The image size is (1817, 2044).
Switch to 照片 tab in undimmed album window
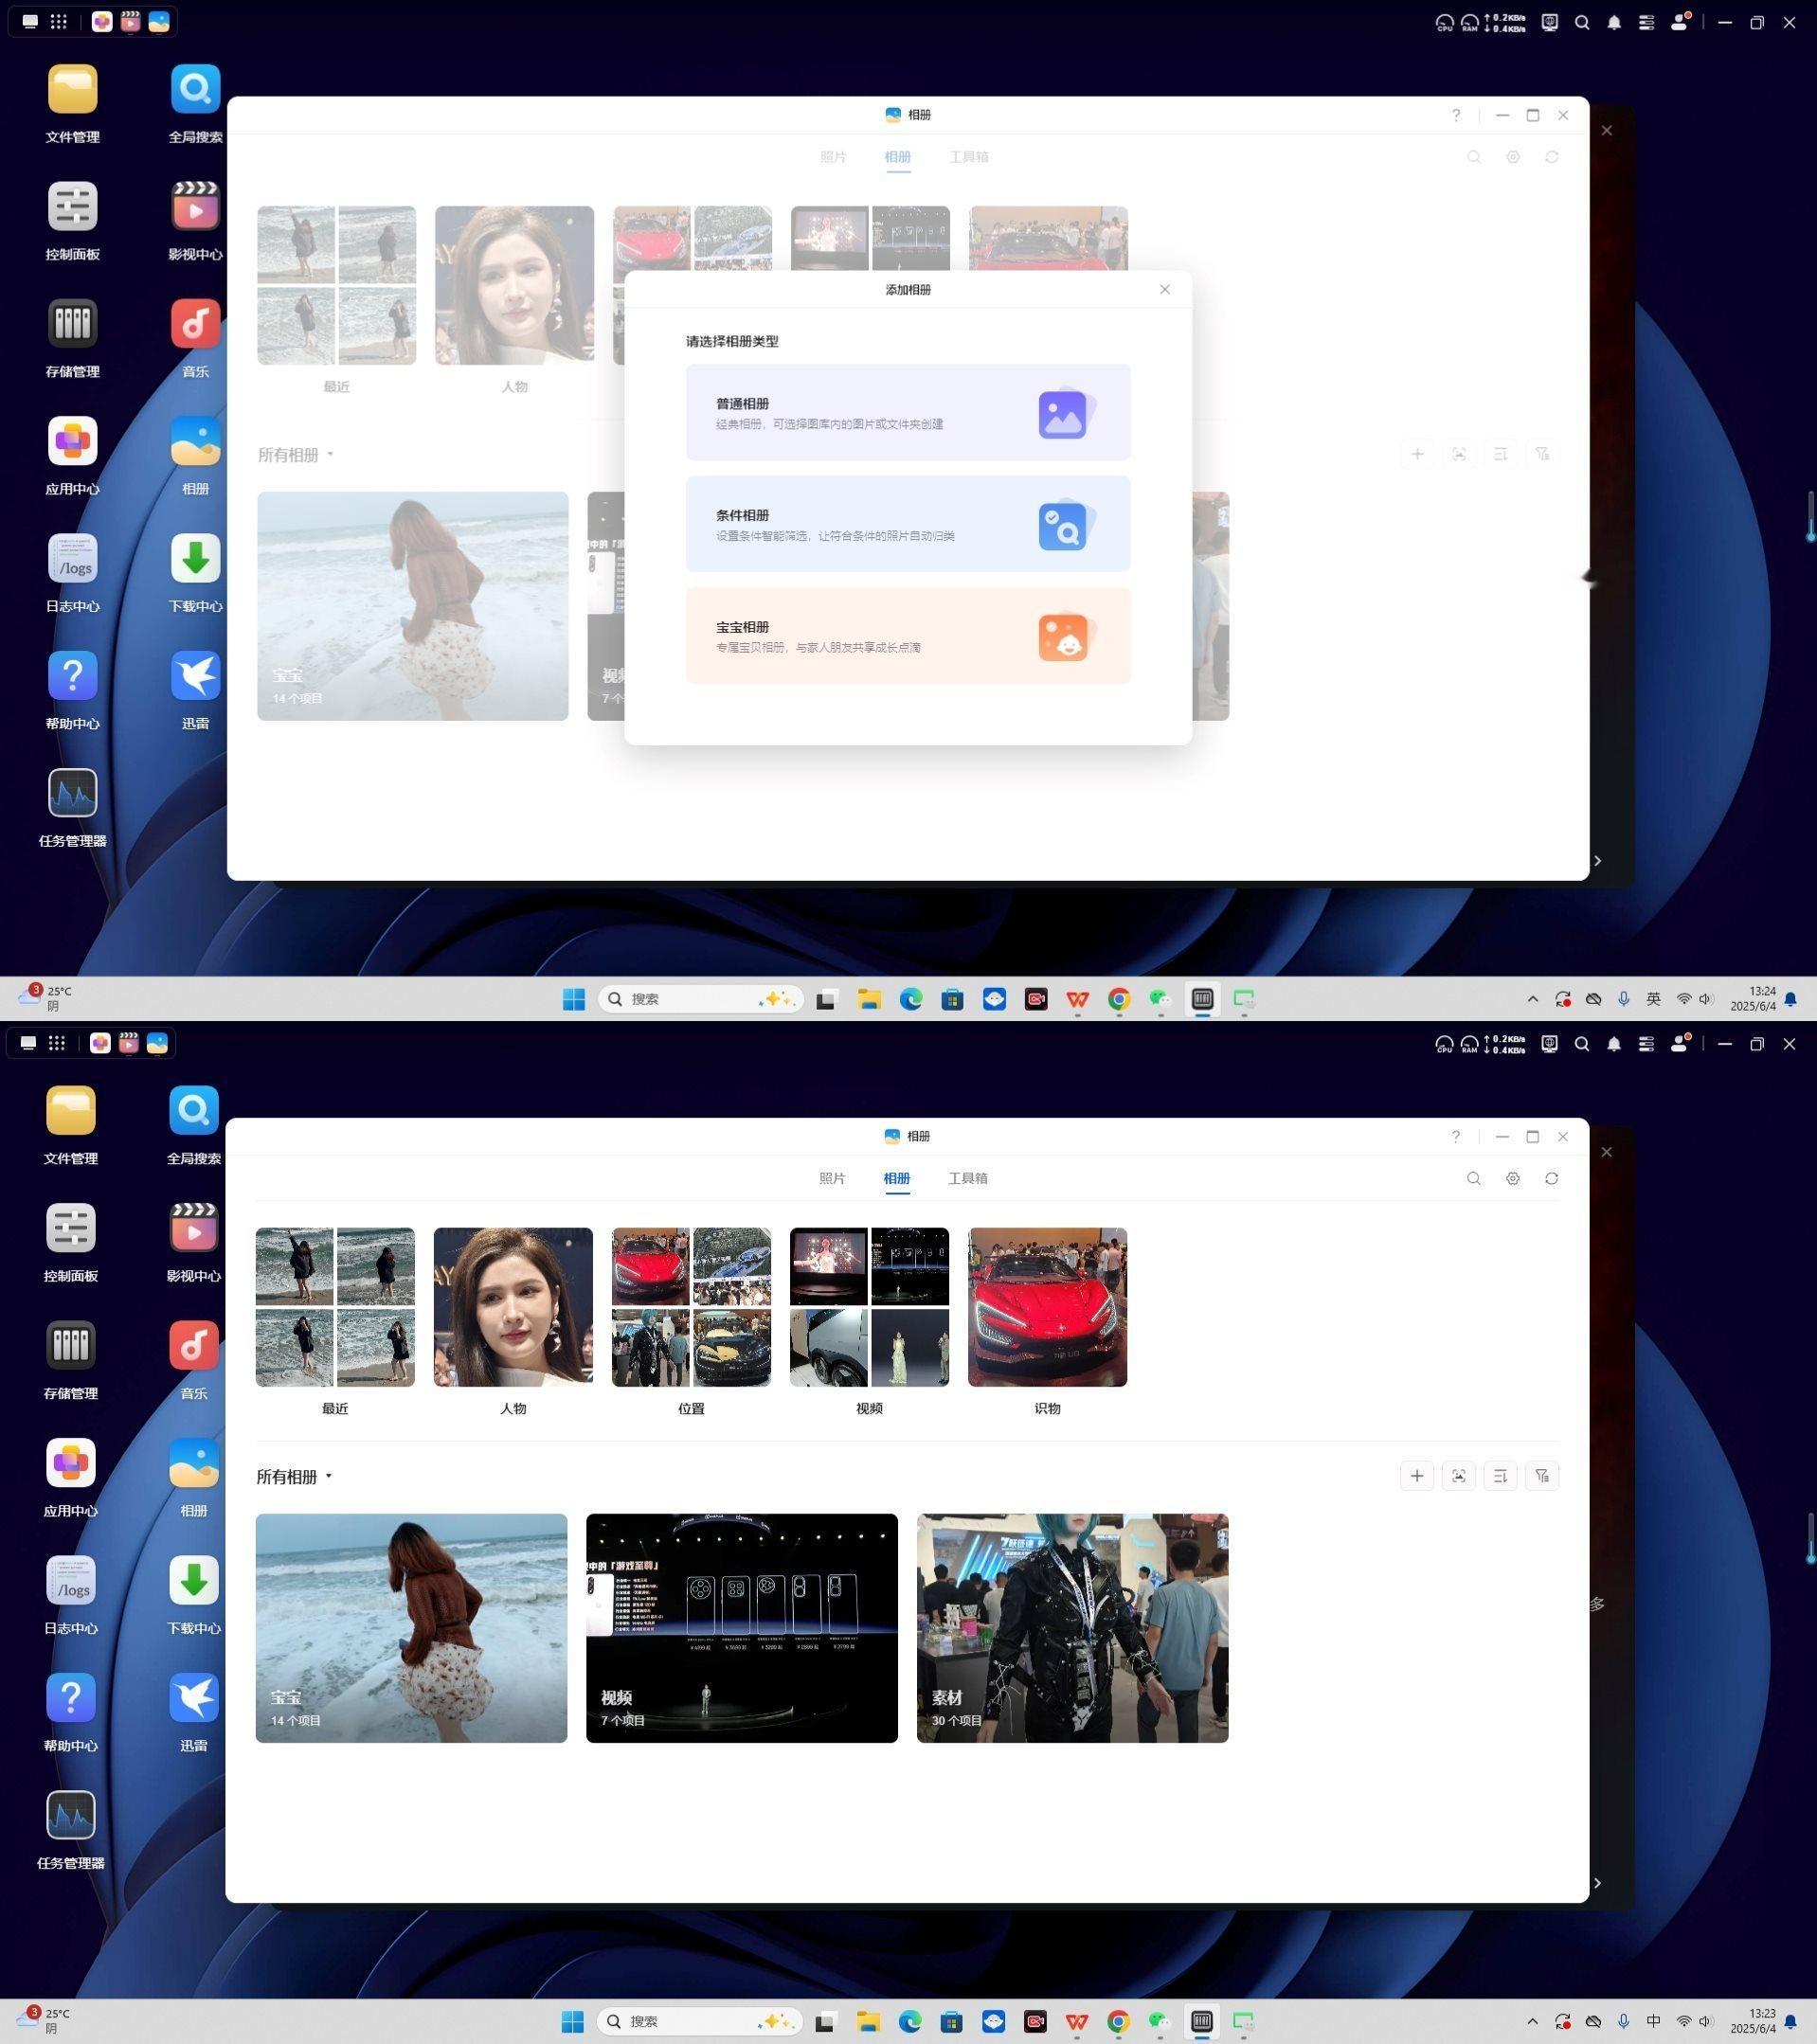coord(832,1179)
